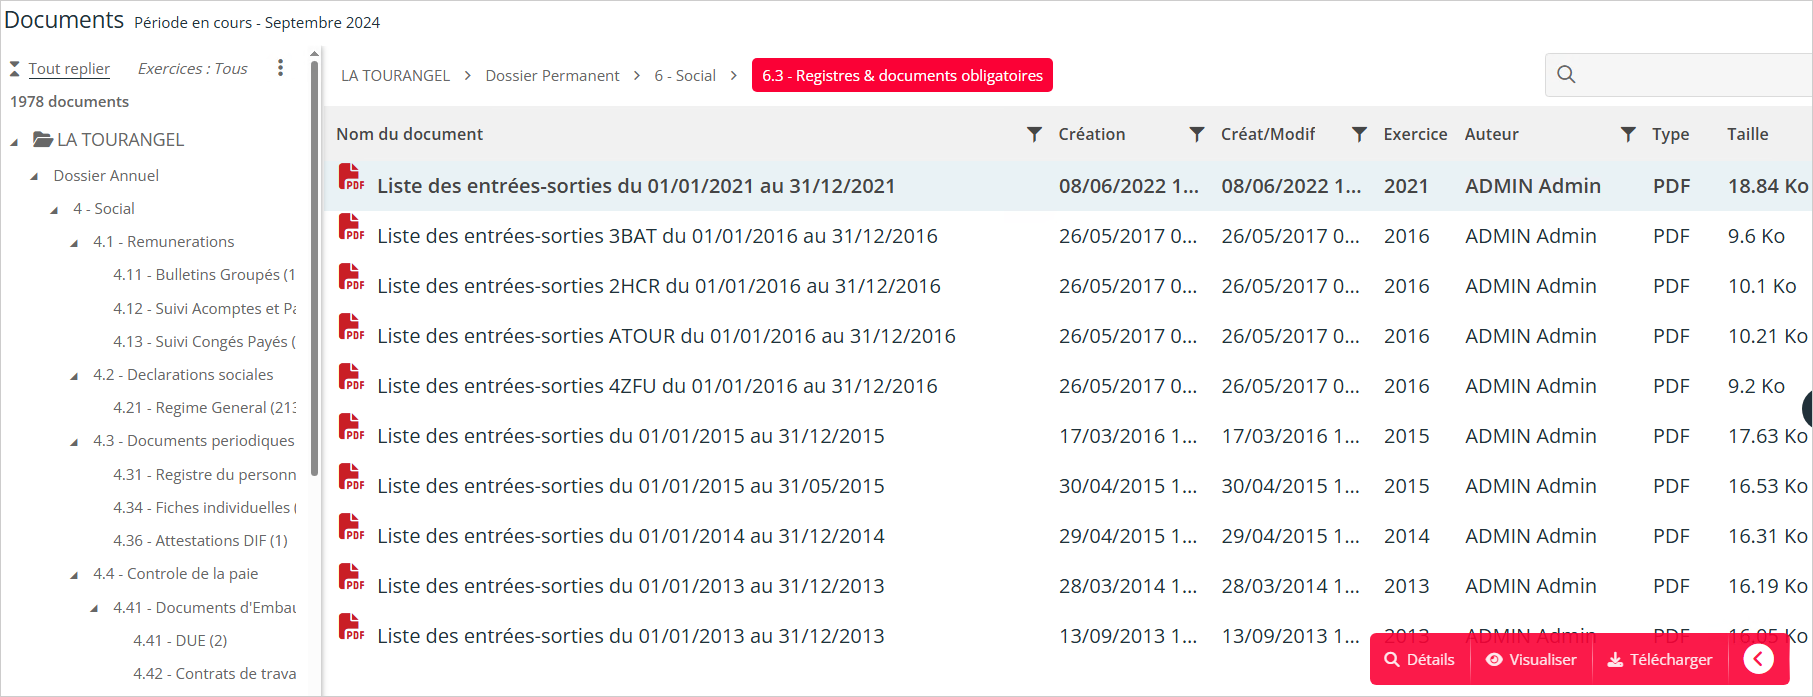The width and height of the screenshot is (1813, 697).
Task: Click PDF icon of 3BAT 2016 document
Action: (351, 227)
